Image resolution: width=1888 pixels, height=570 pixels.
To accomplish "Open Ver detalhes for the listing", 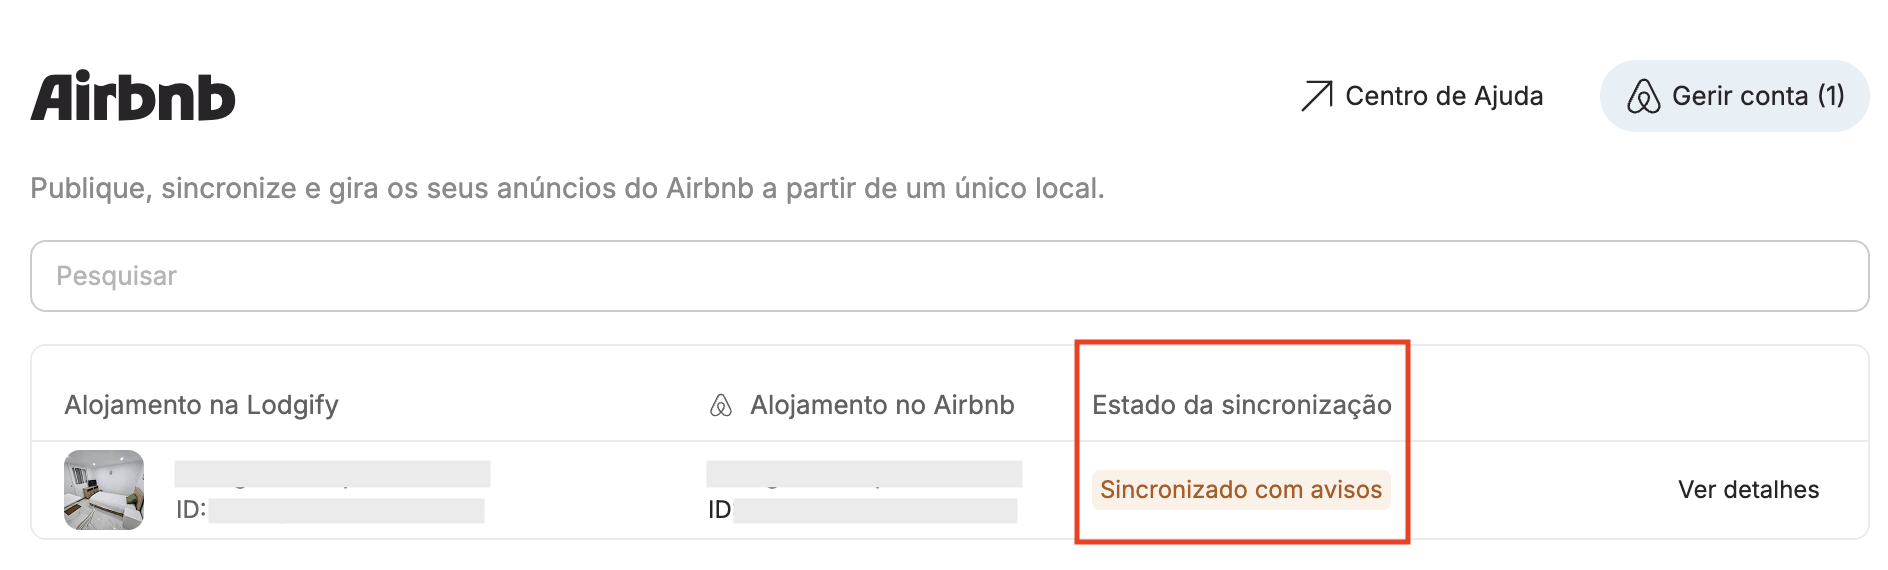I will (1748, 490).
